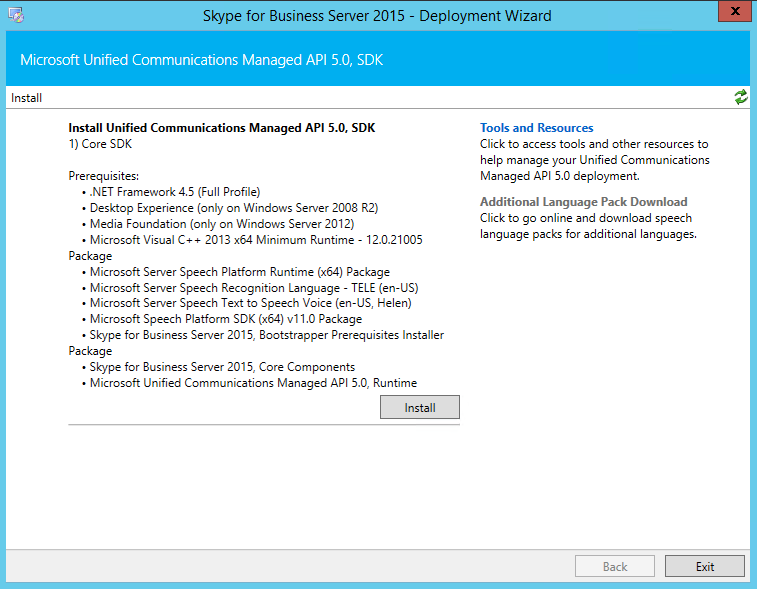
Task: Click 'Microsoft Speech Platform SDK (x64) v11.0 Package'
Action: (x=226, y=319)
